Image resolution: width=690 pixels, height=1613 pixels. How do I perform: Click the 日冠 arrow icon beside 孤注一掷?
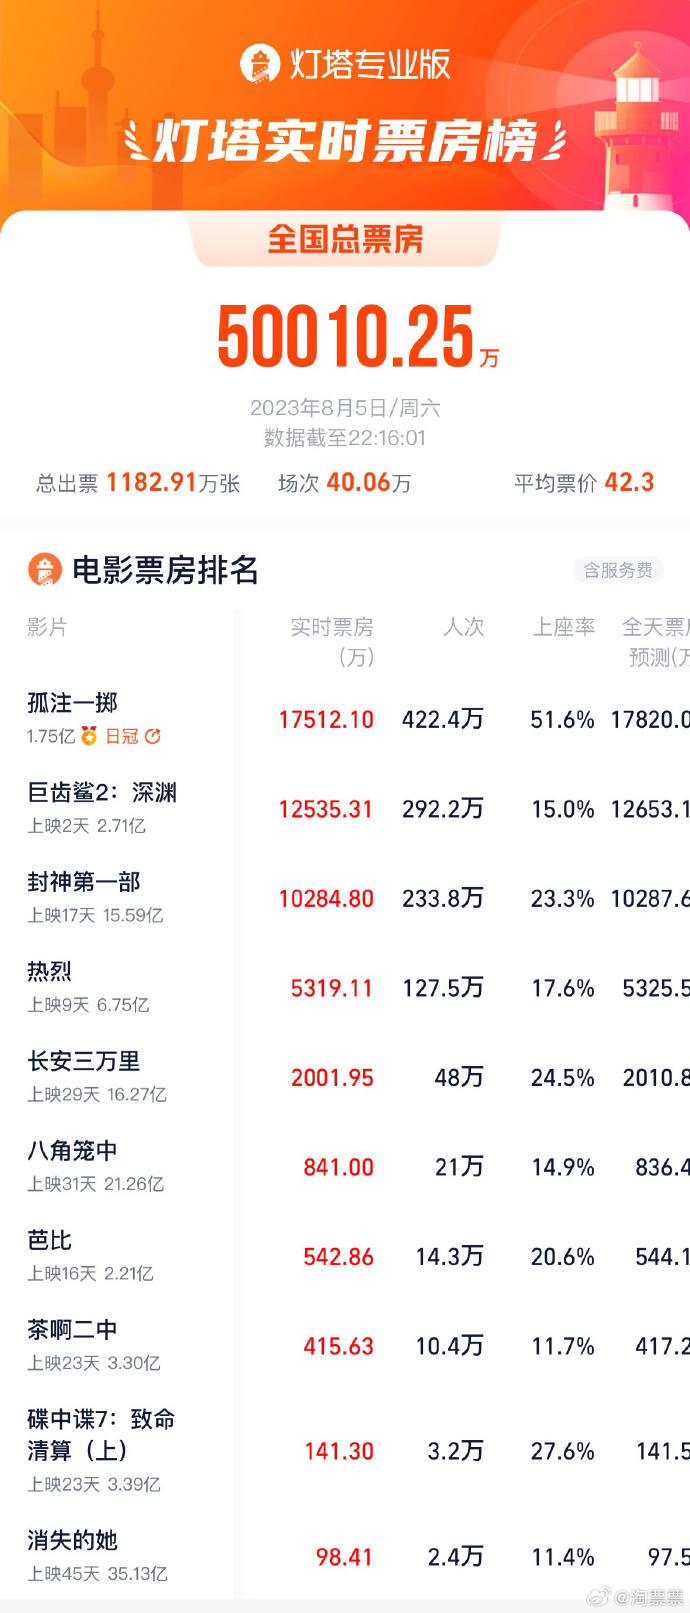pyautogui.click(x=152, y=736)
